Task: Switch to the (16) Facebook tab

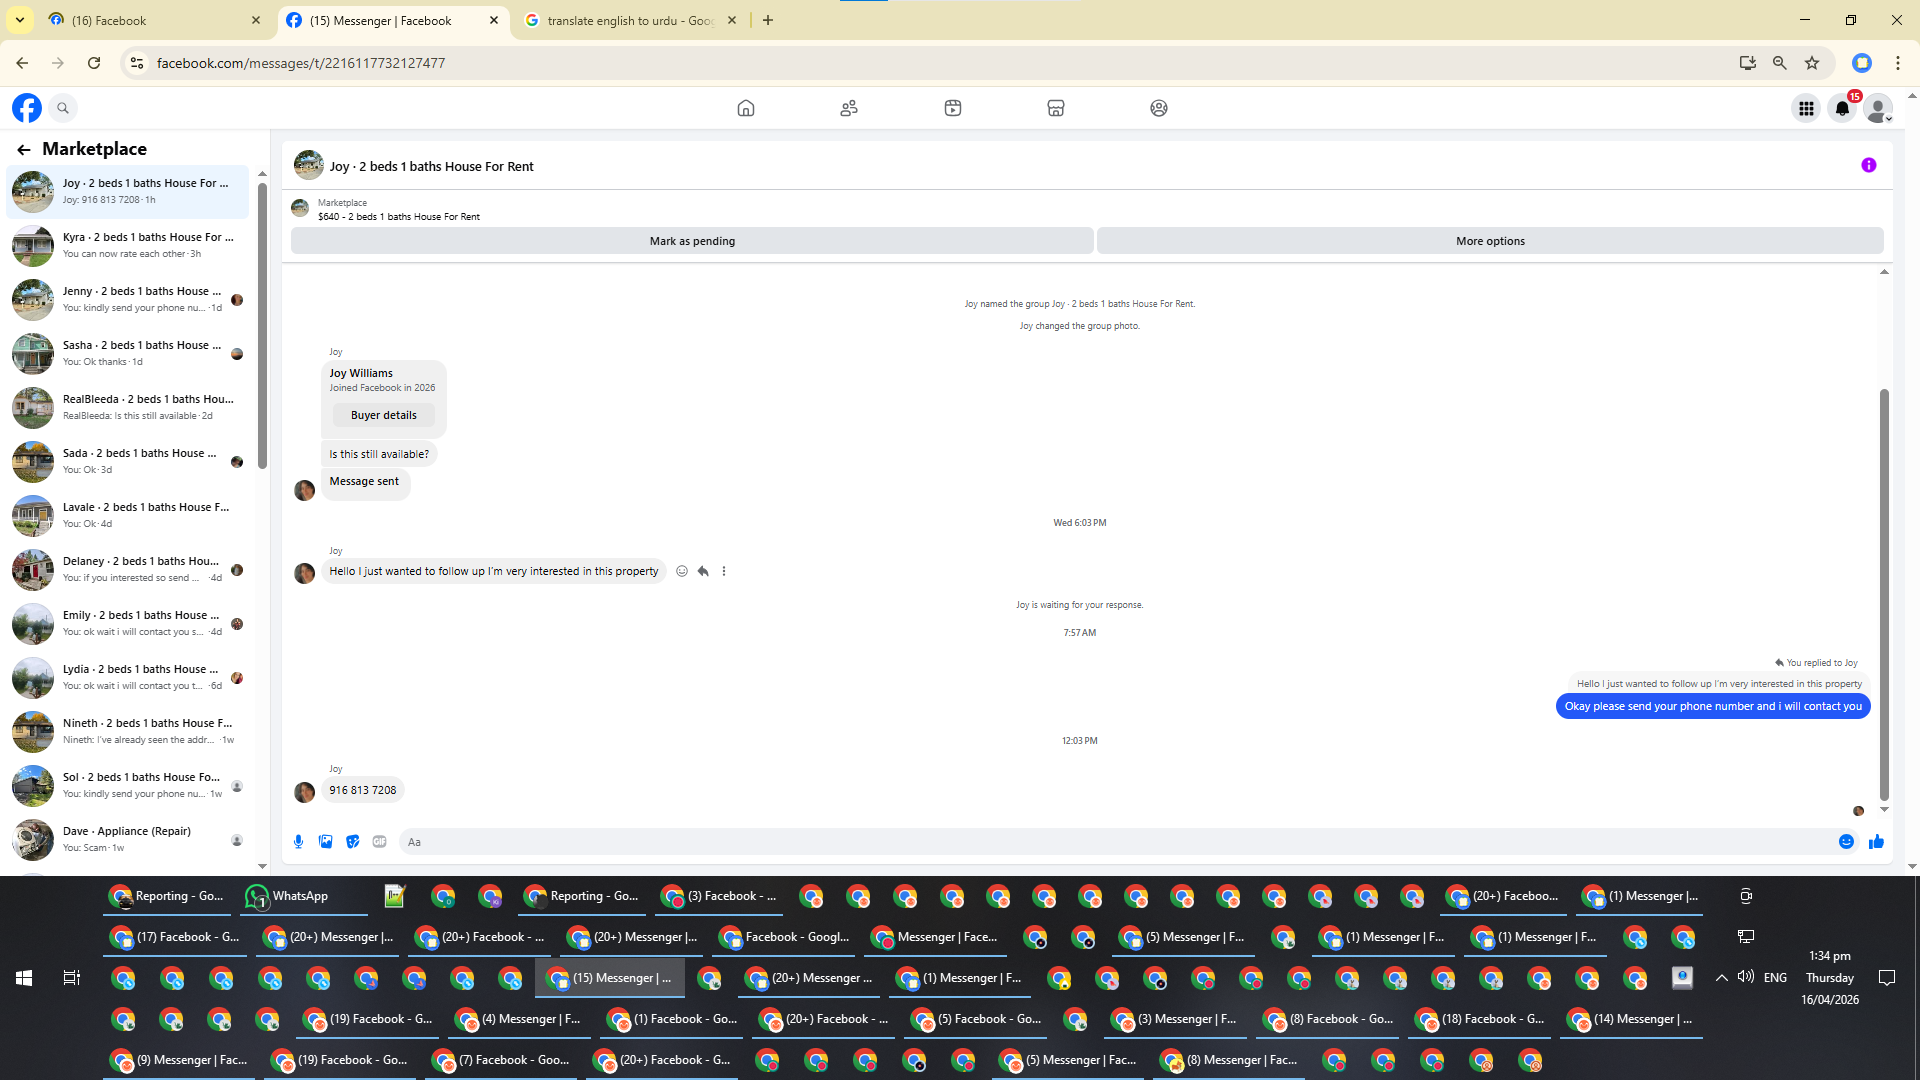Action: point(155,21)
